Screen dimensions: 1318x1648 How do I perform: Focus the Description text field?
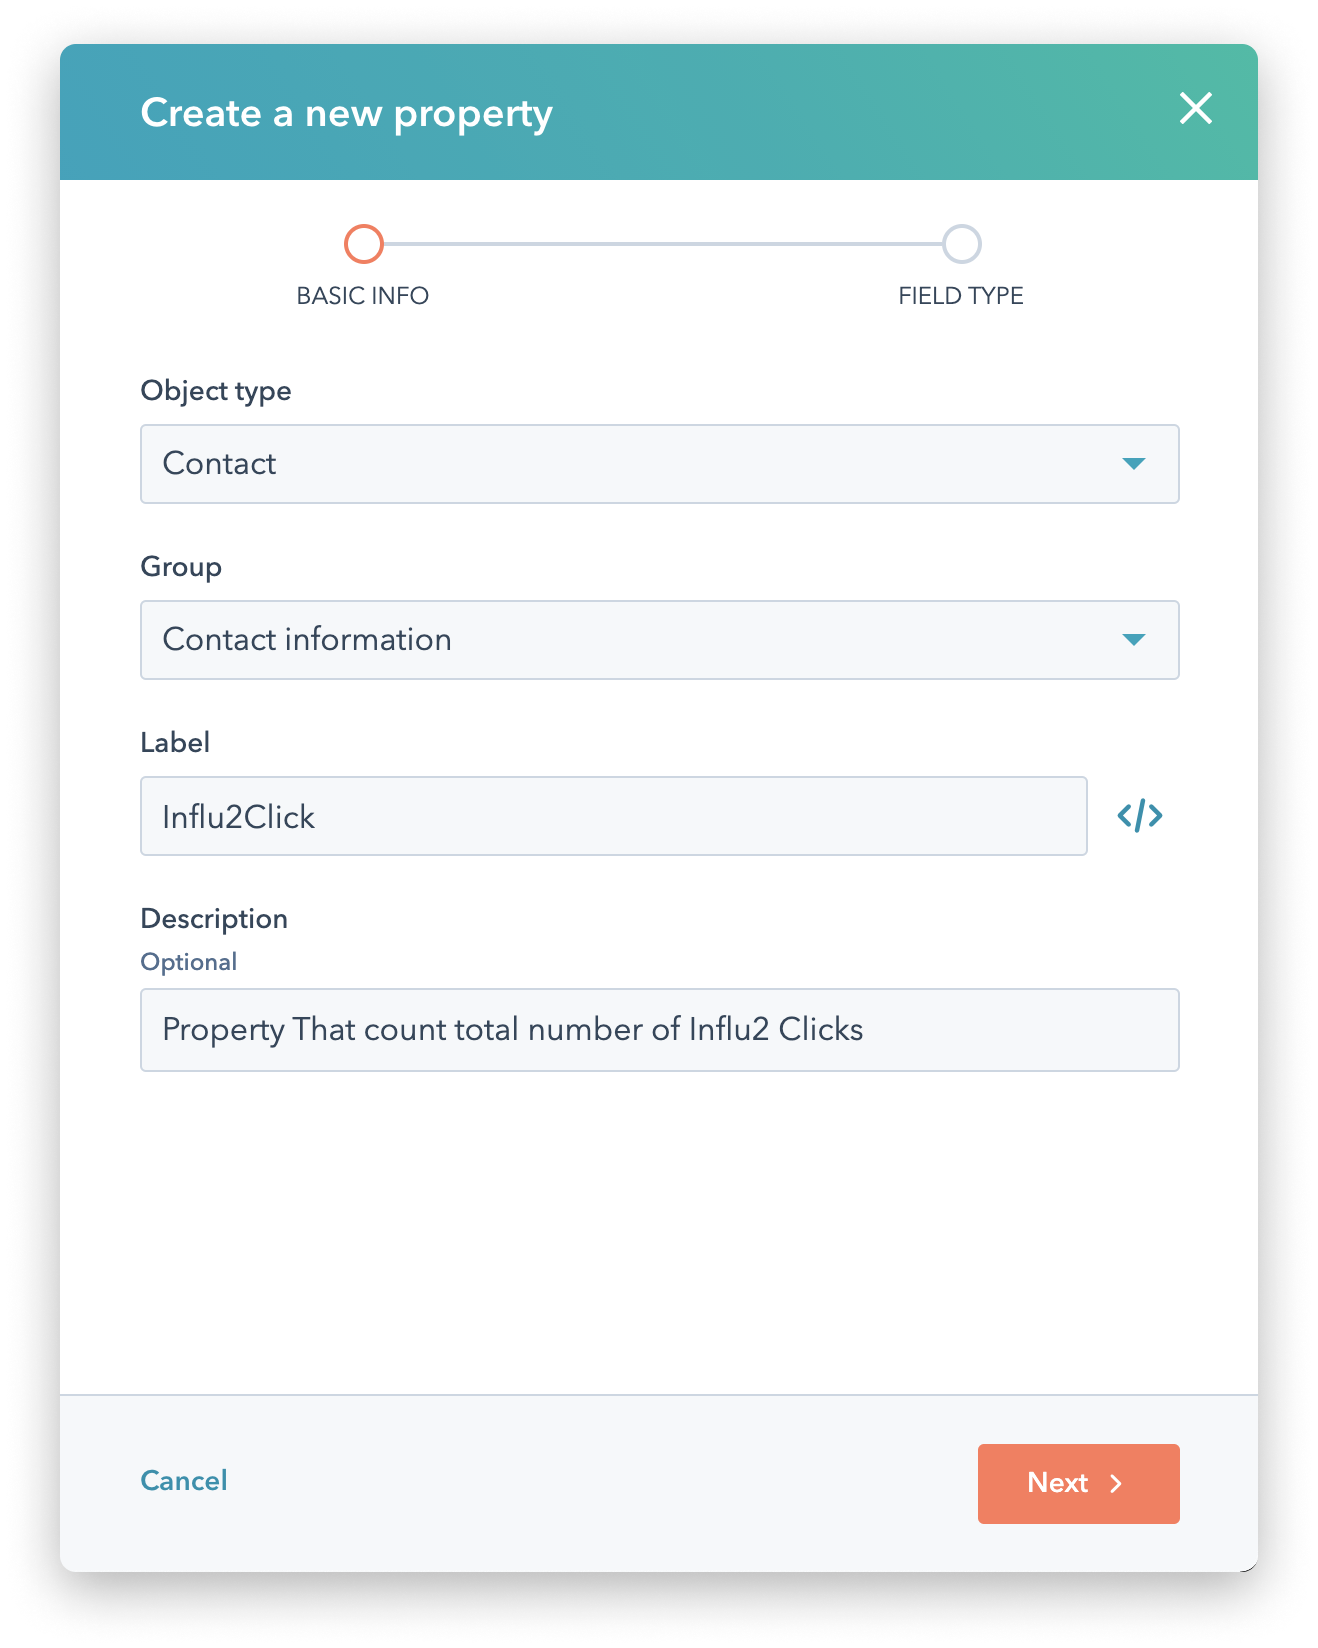(x=659, y=1030)
